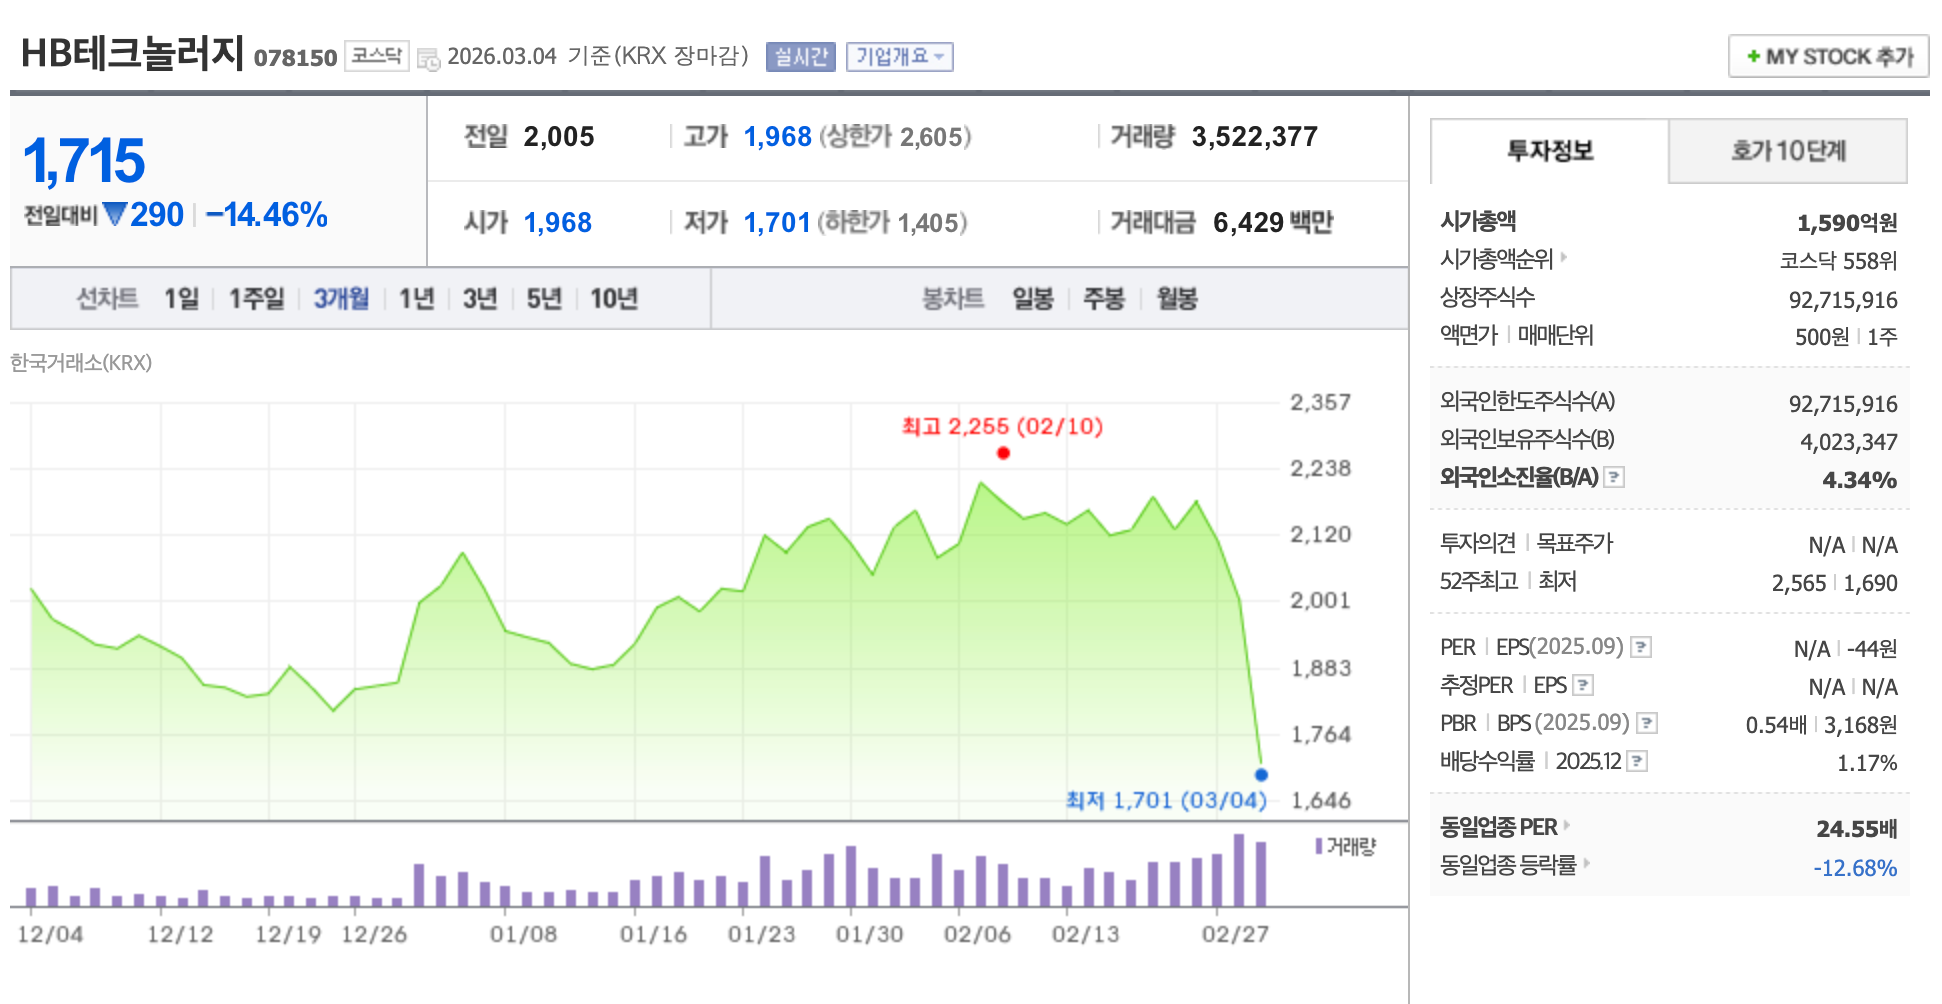The height and width of the screenshot is (1004, 1942).
Task: Click the 코스닥 market badge
Action: 377,56
